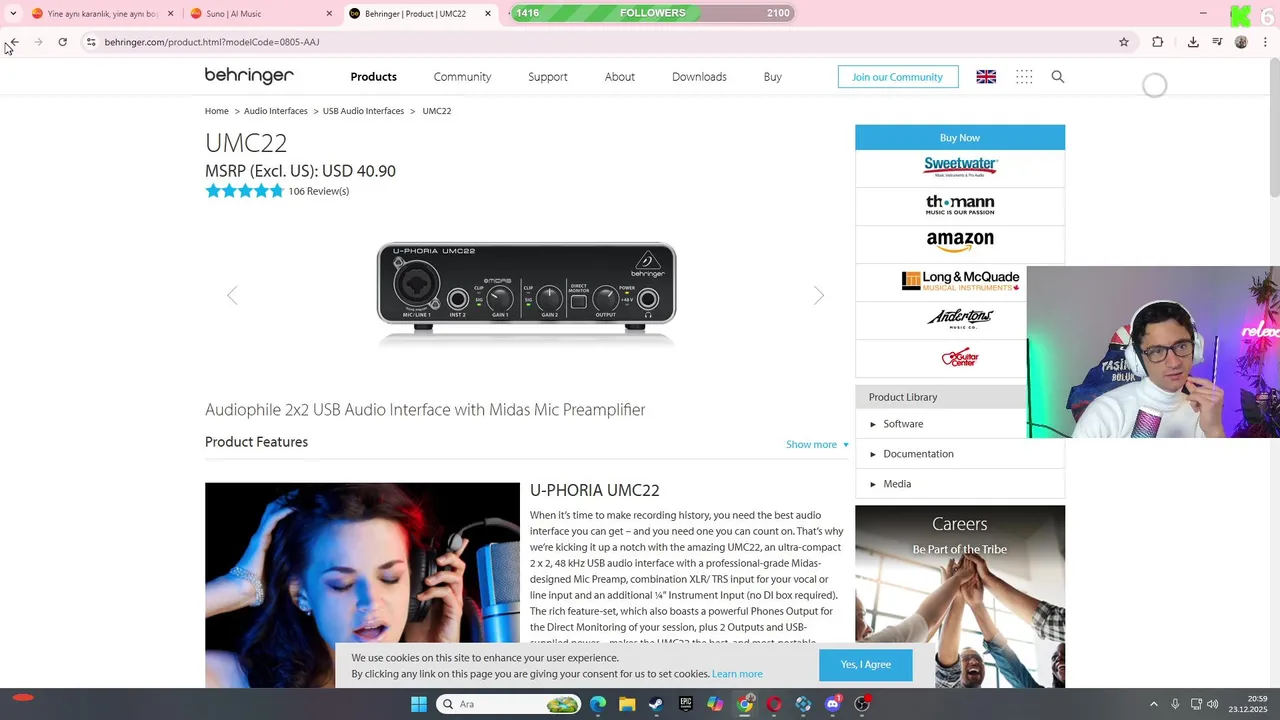This screenshot has width=1280, height=720.
Task: Open the brands grid icon
Action: (1024, 77)
